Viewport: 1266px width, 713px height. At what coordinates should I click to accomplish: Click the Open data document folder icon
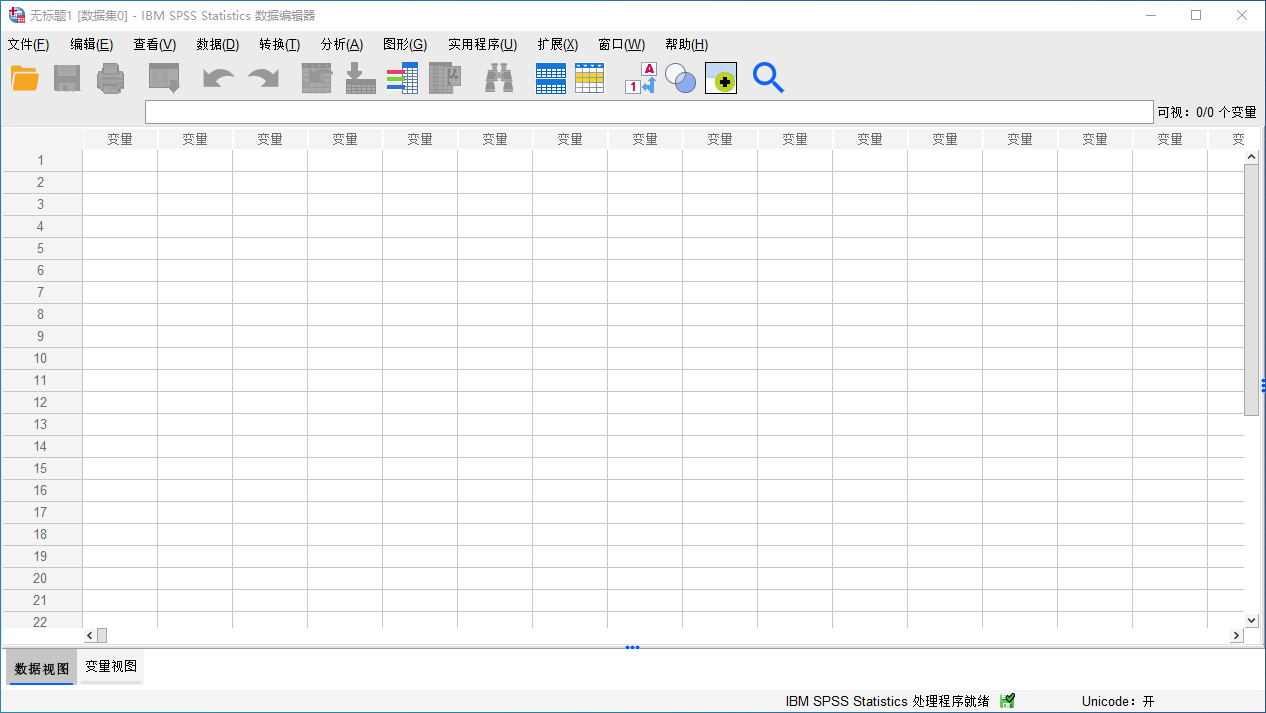pyautogui.click(x=25, y=78)
